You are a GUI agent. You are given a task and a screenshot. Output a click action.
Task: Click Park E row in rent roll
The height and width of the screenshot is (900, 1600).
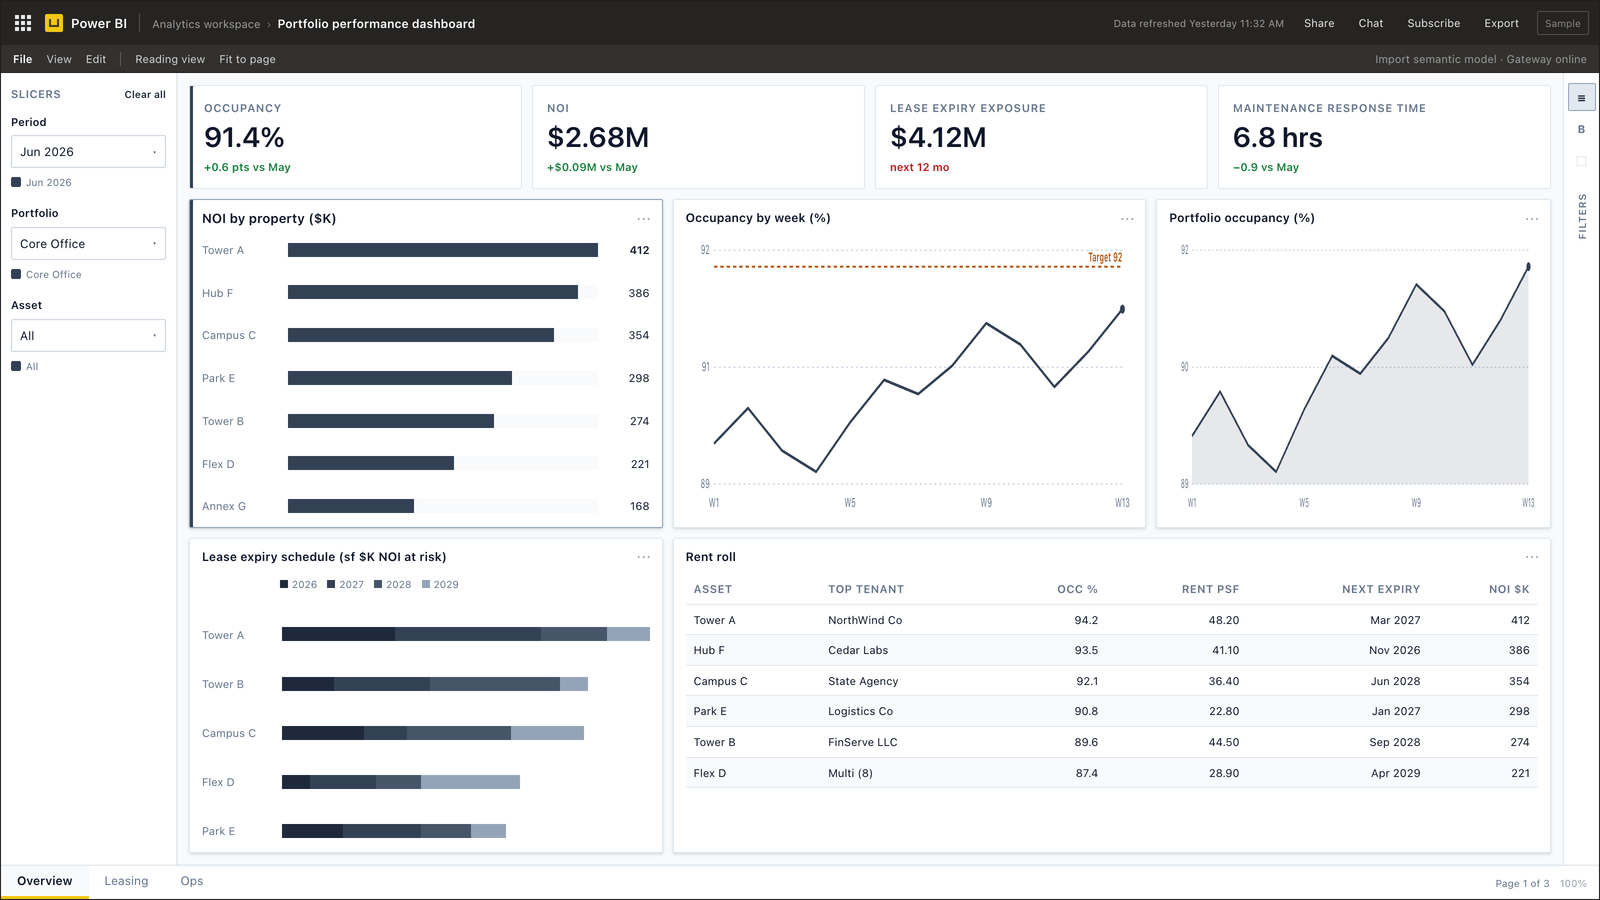1111,711
